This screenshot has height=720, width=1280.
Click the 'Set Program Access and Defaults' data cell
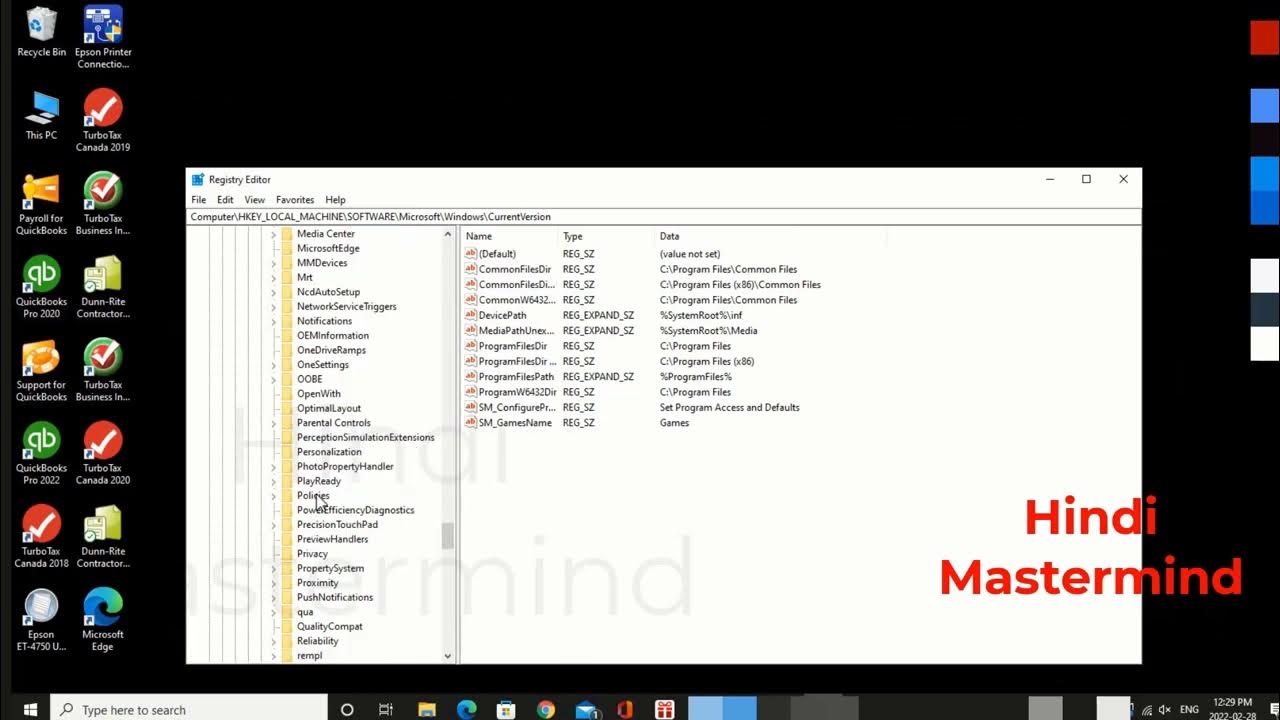click(x=729, y=408)
